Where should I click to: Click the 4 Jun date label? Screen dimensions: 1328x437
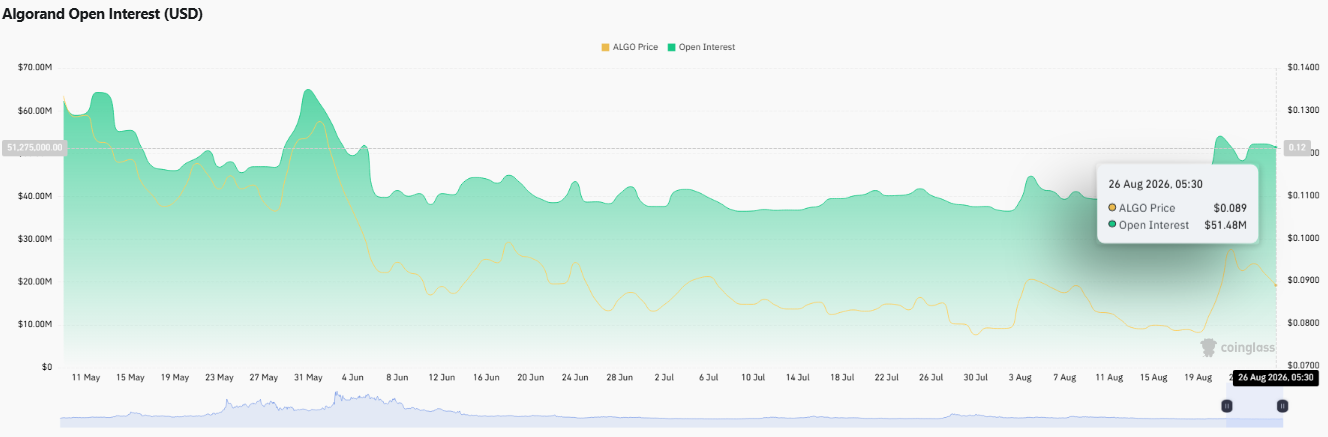tap(353, 378)
